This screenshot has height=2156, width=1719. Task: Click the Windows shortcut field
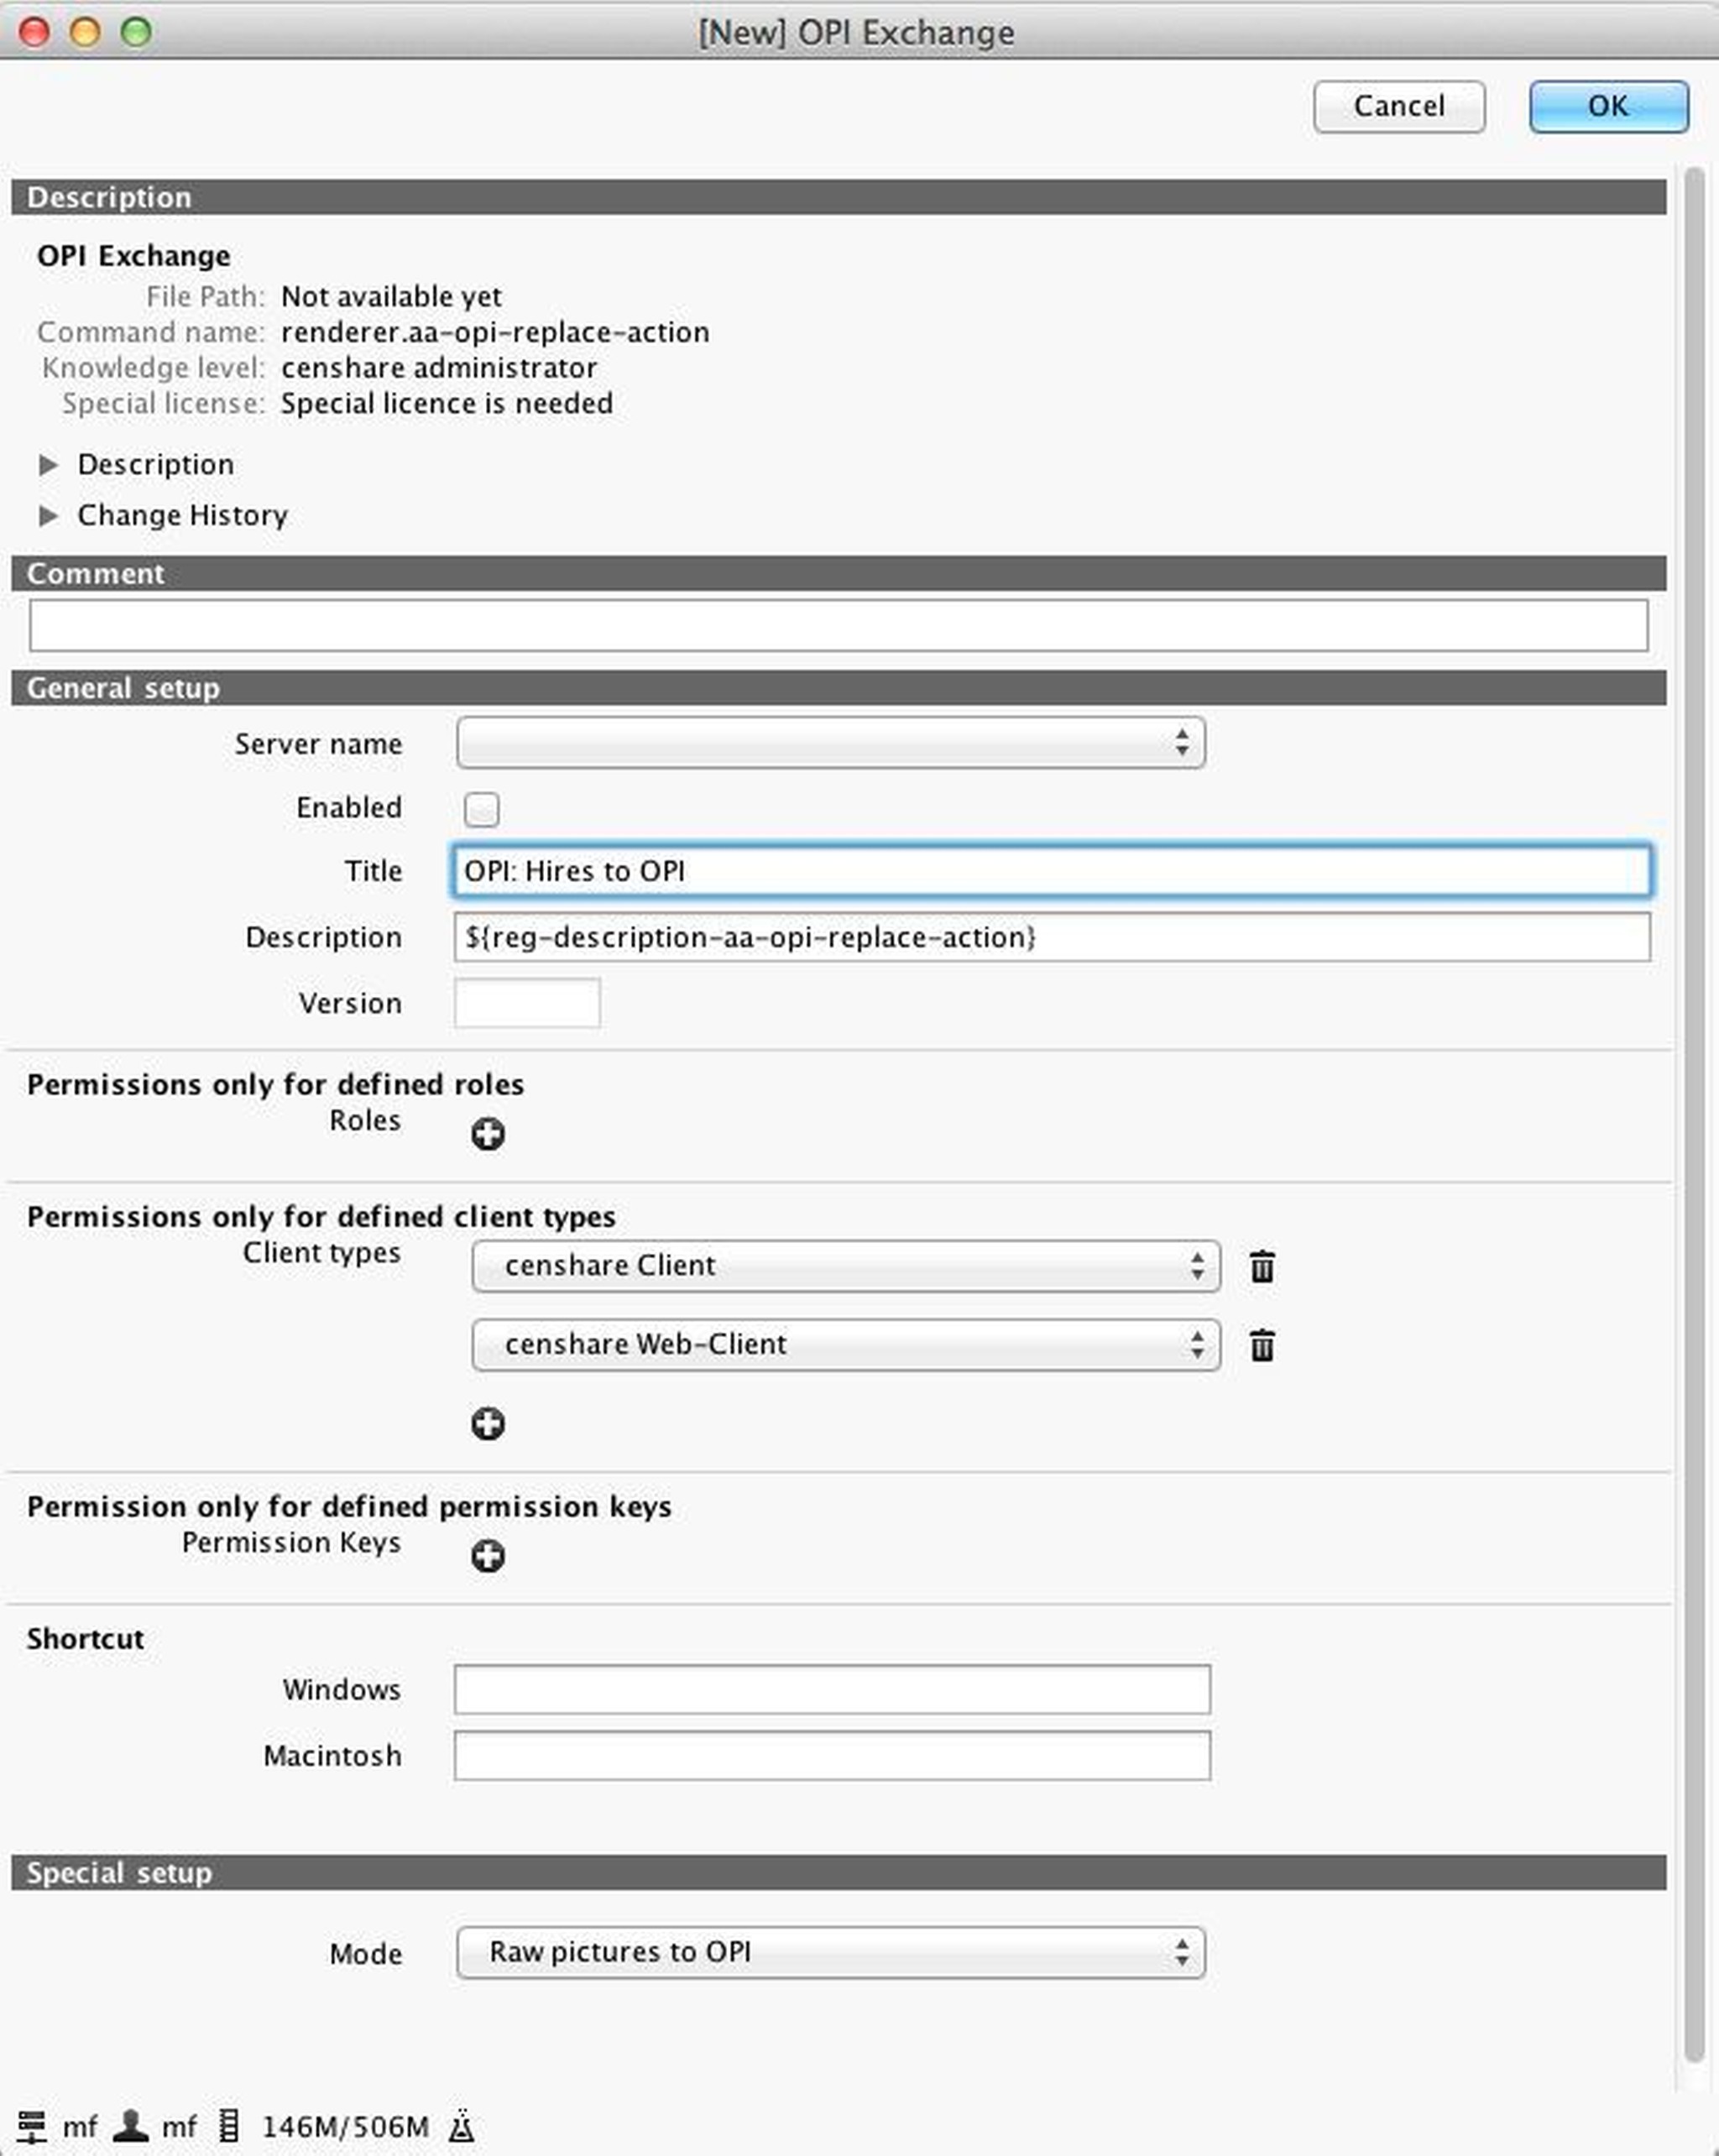[831, 1689]
